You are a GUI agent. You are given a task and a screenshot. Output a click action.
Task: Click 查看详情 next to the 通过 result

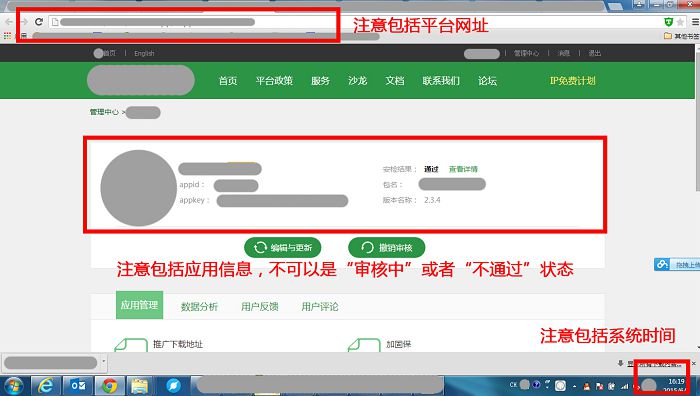click(x=463, y=169)
